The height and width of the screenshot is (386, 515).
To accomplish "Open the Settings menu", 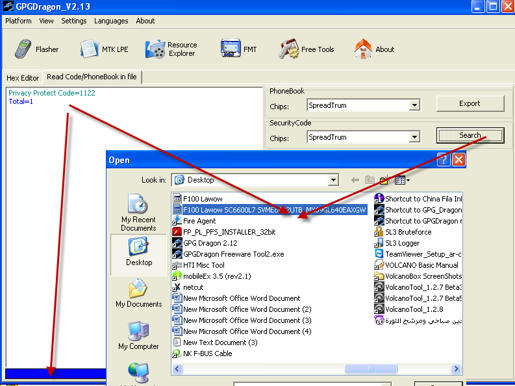I will [74, 21].
